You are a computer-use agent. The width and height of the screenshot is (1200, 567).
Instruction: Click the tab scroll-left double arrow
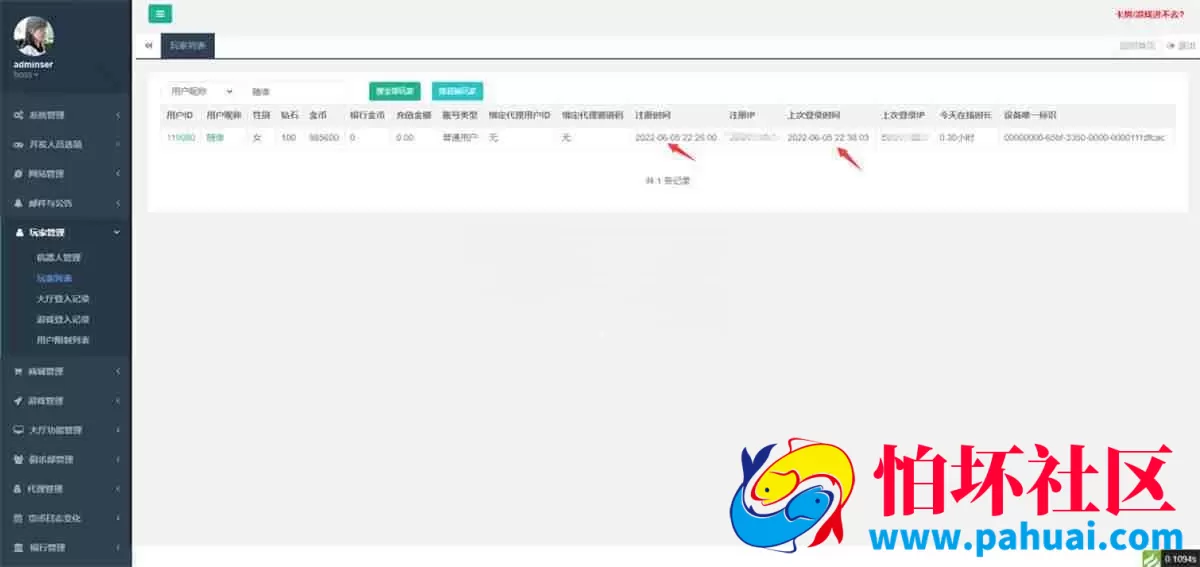click(148, 46)
